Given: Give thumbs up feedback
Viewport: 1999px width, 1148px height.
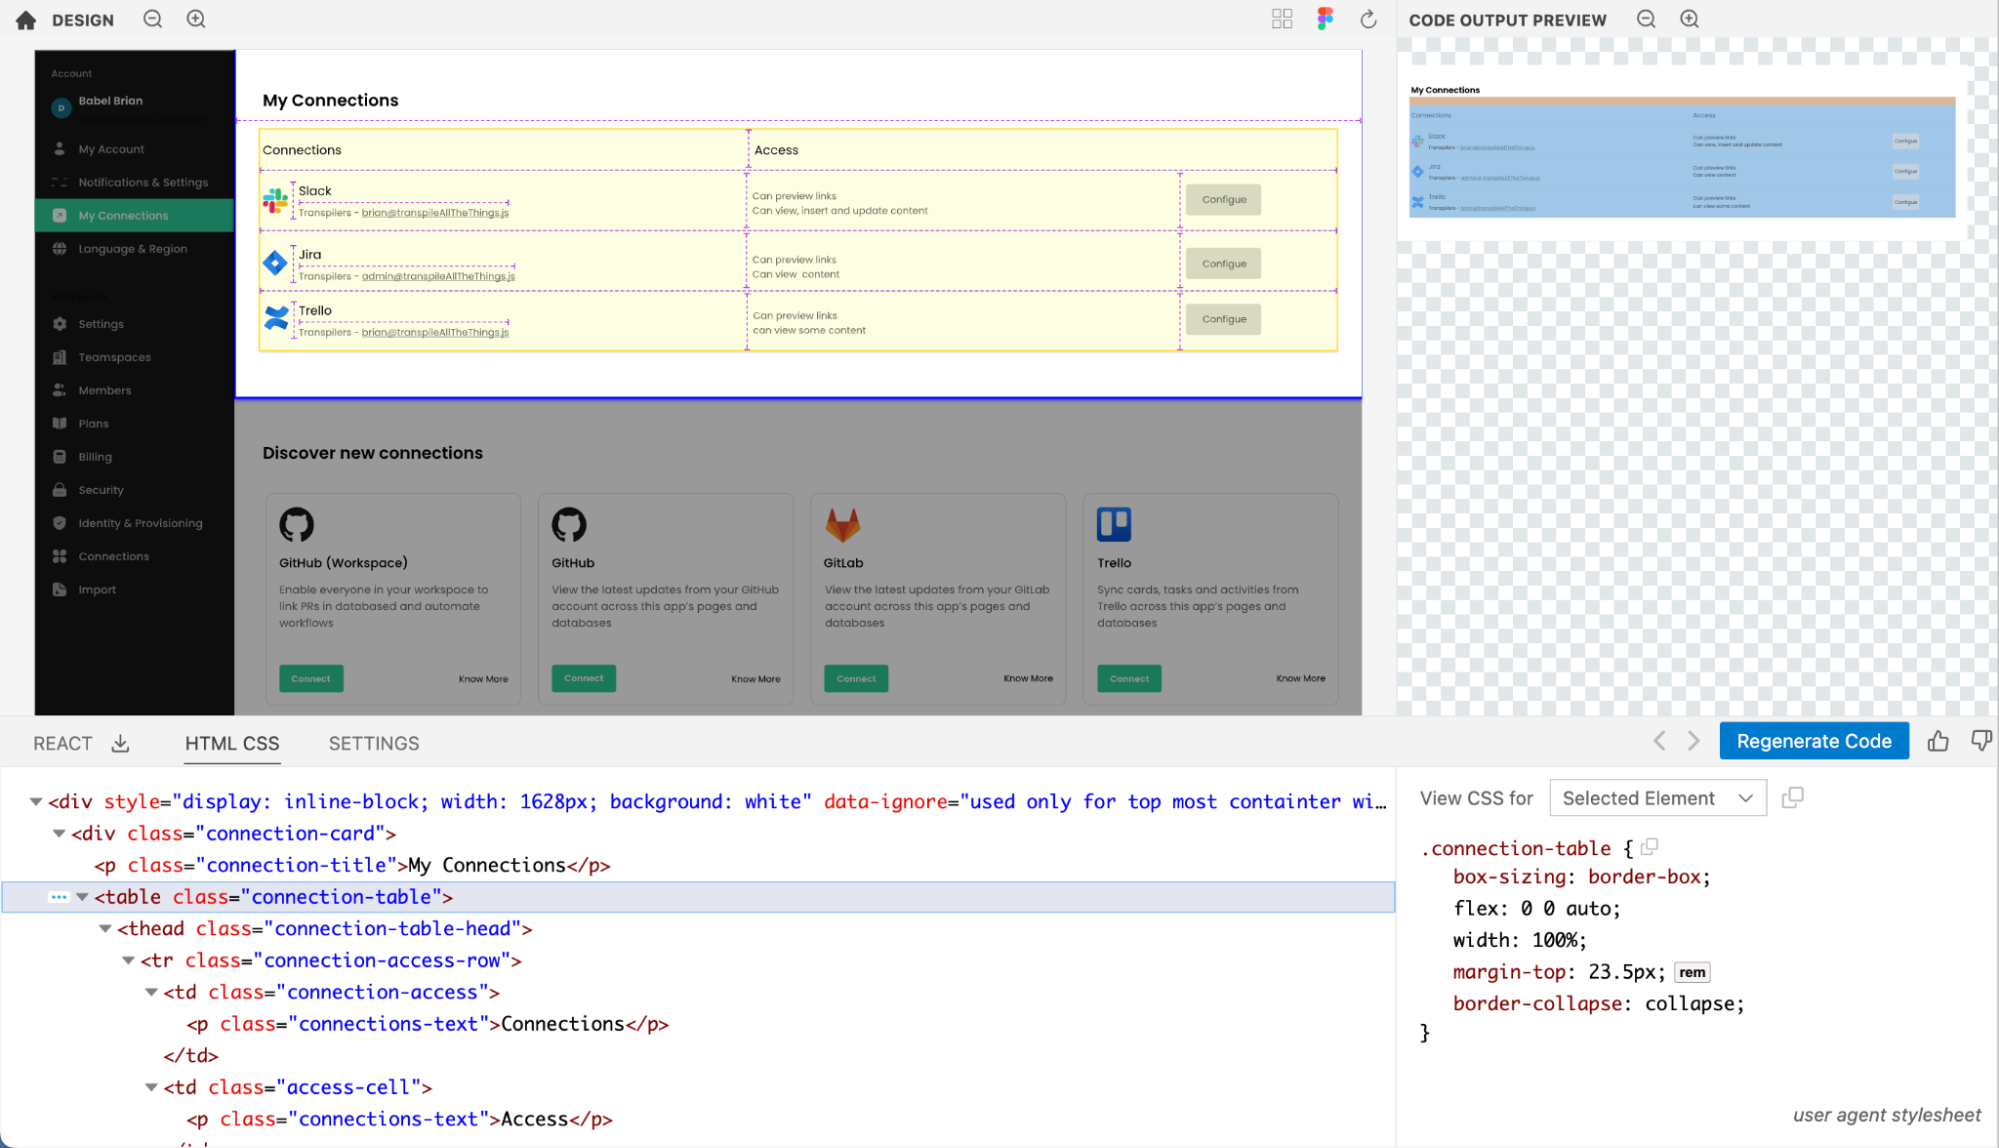Looking at the screenshot, I should coord(1938,741).
